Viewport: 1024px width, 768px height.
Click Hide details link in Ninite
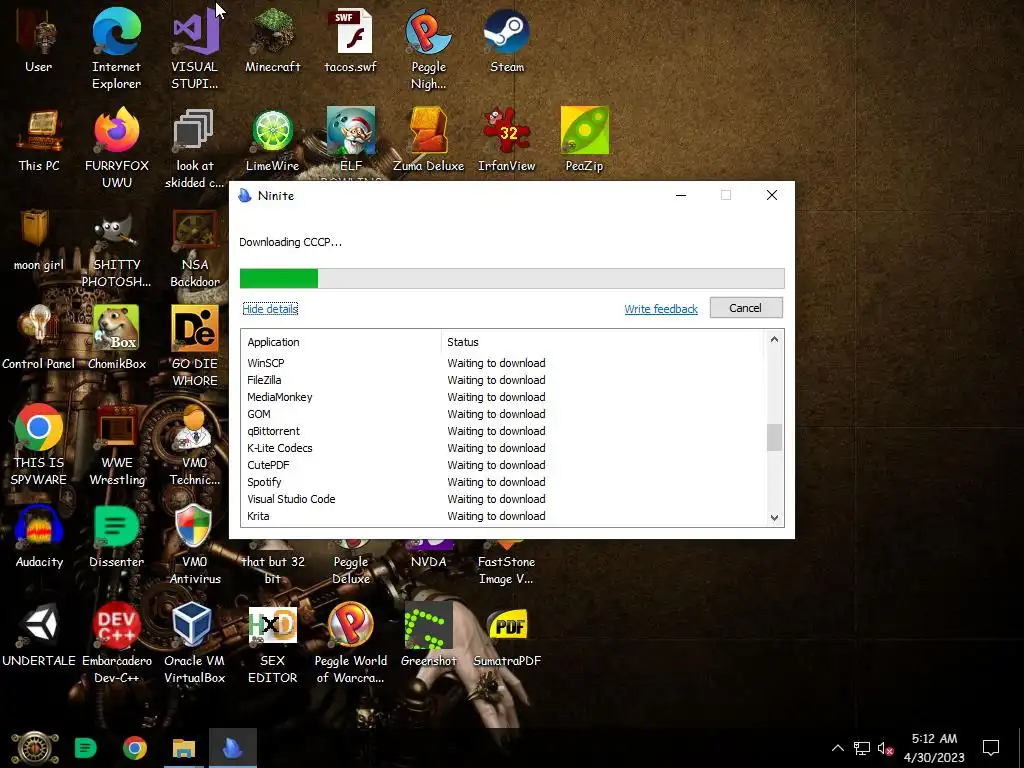270,309
